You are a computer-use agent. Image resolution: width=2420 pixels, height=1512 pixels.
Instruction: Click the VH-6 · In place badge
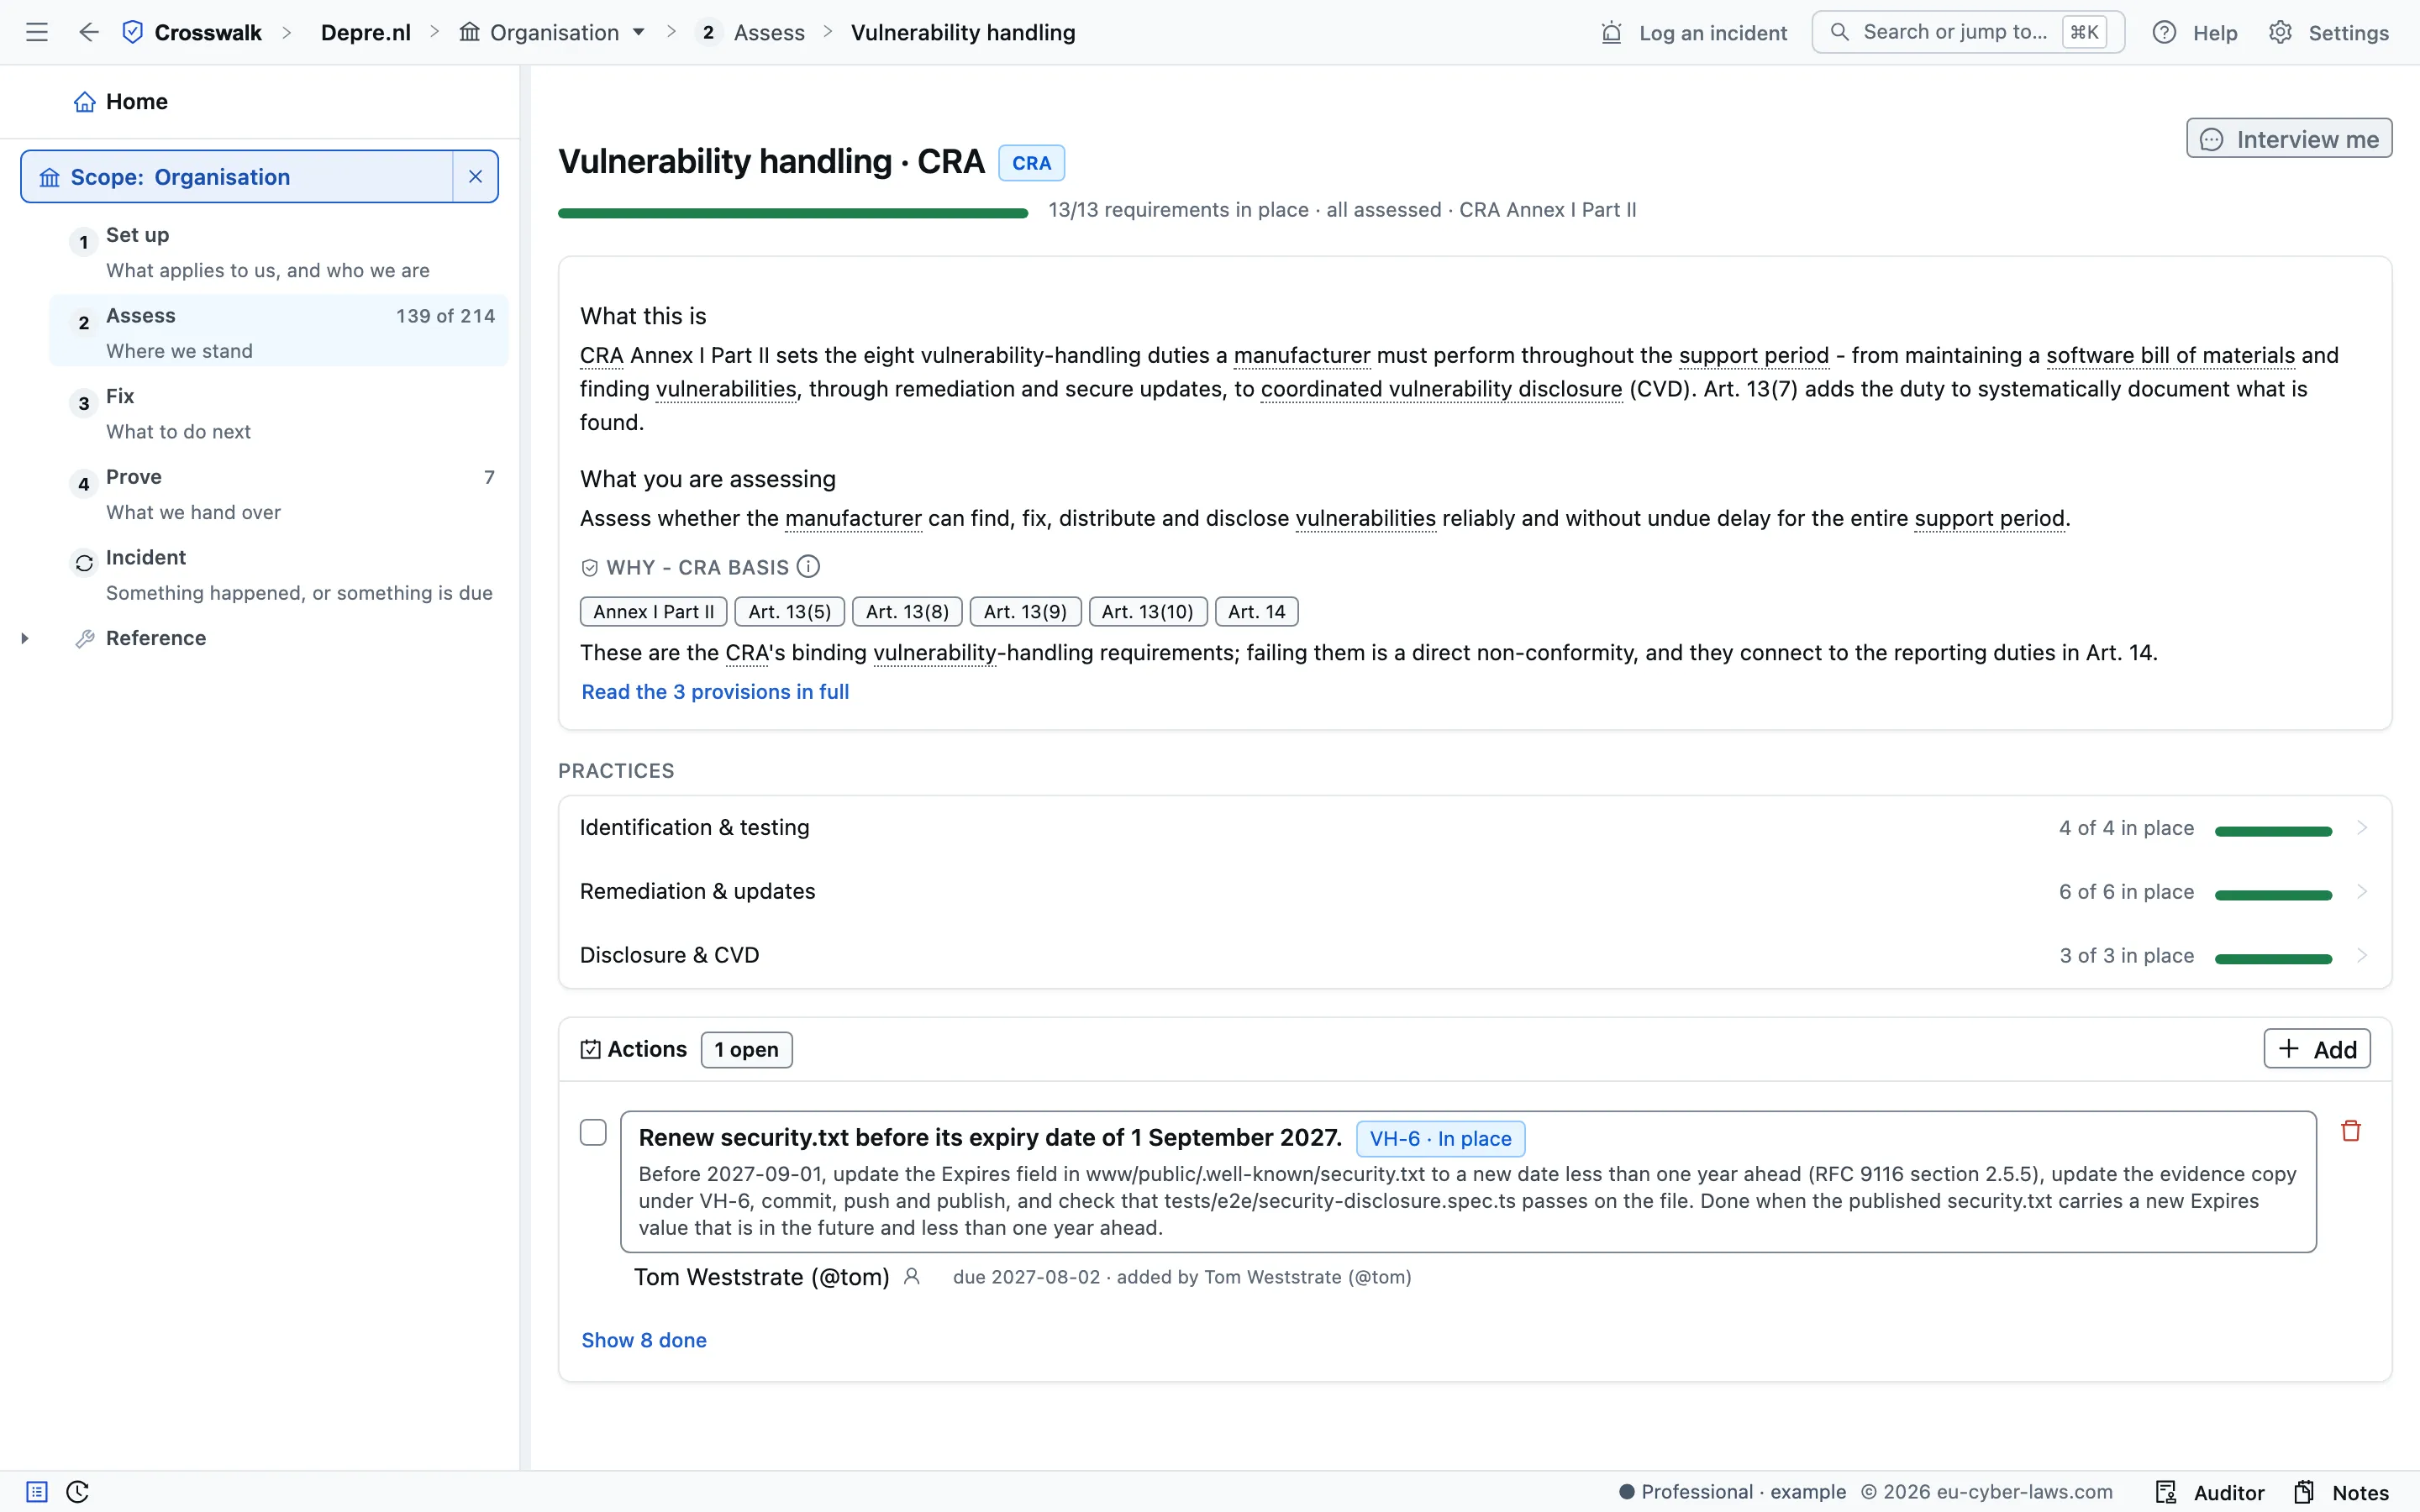[x=1440, y=1139]
